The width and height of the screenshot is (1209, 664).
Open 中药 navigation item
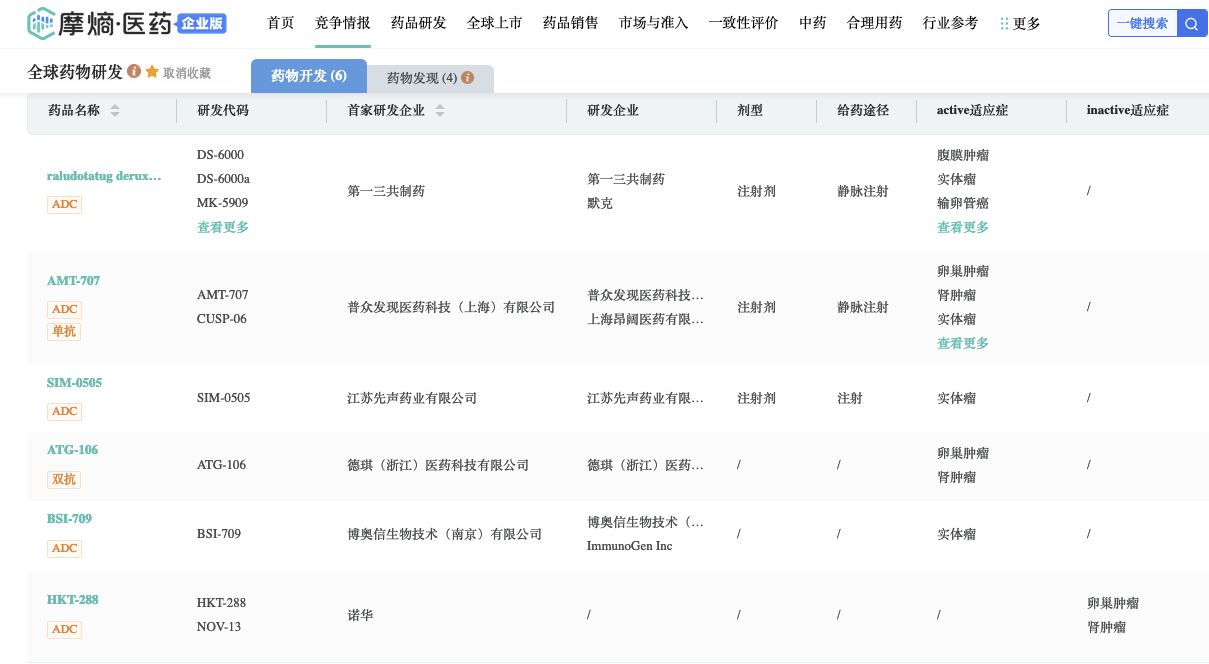(813, 23)
